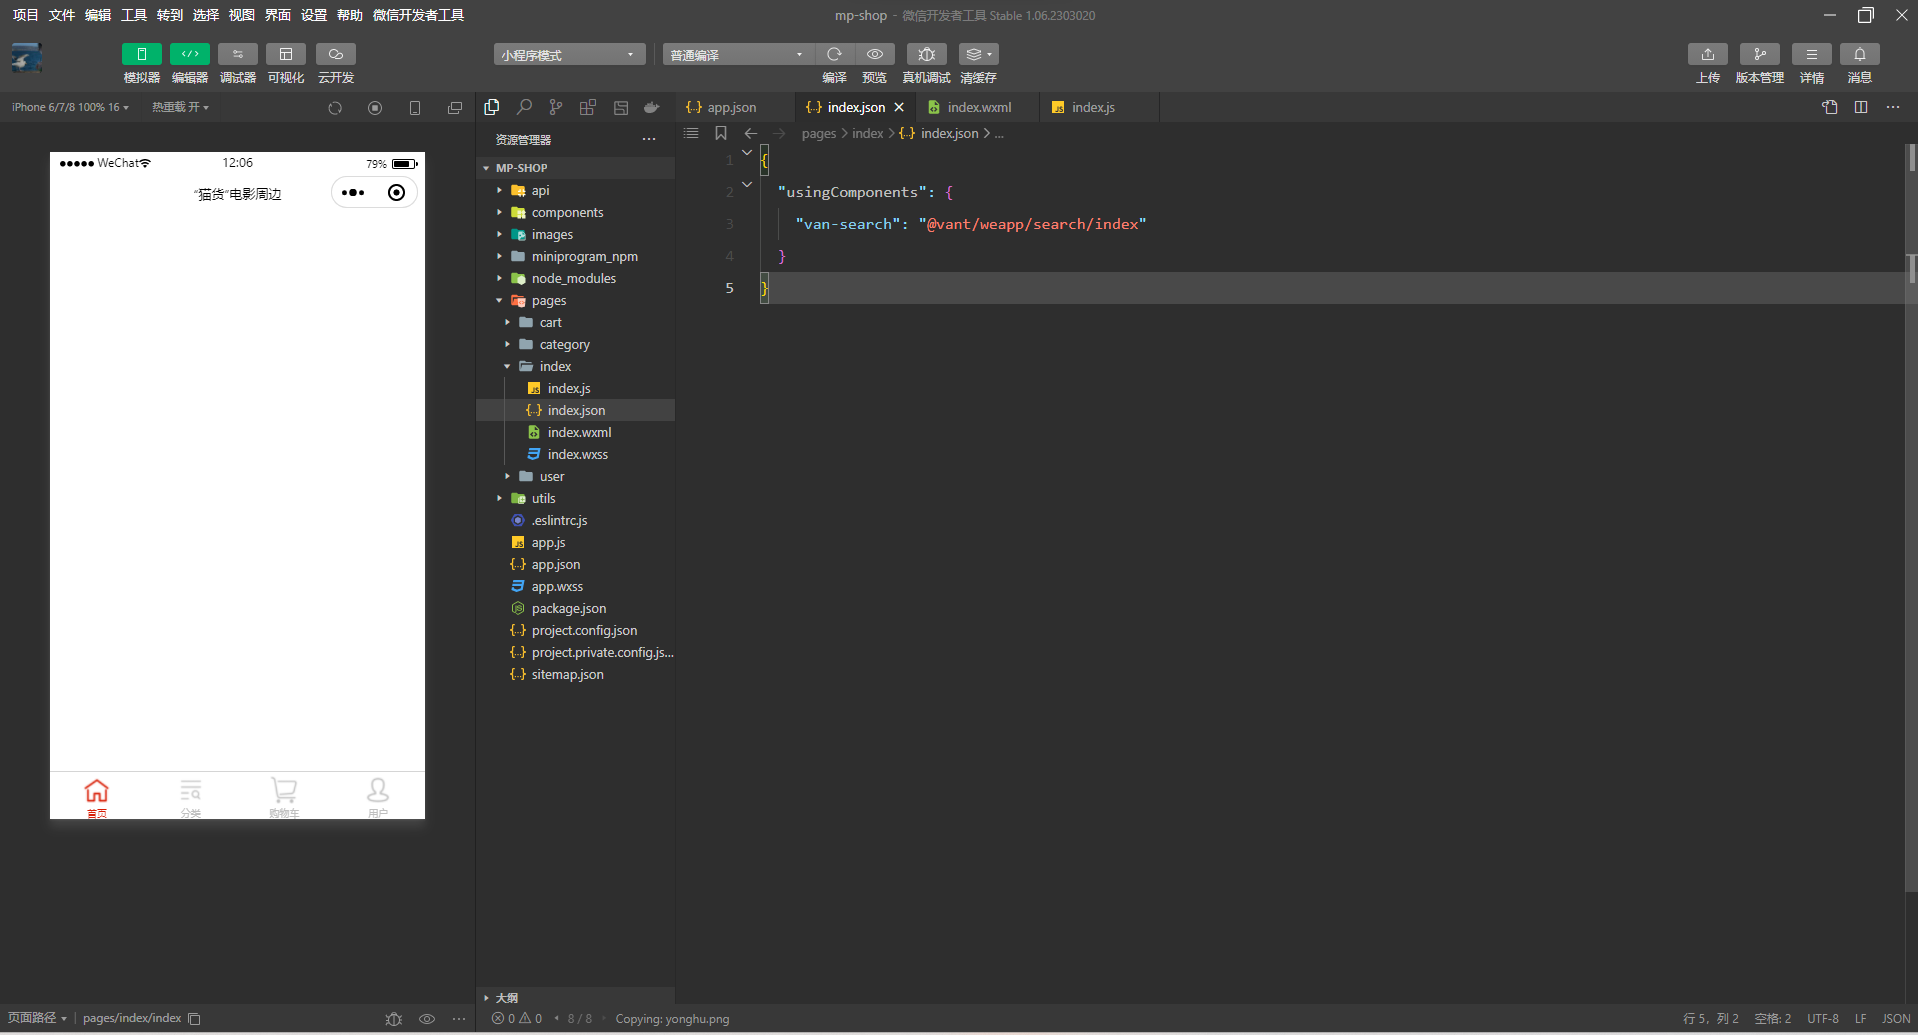Detach simulator into separate window

point(455,108)
